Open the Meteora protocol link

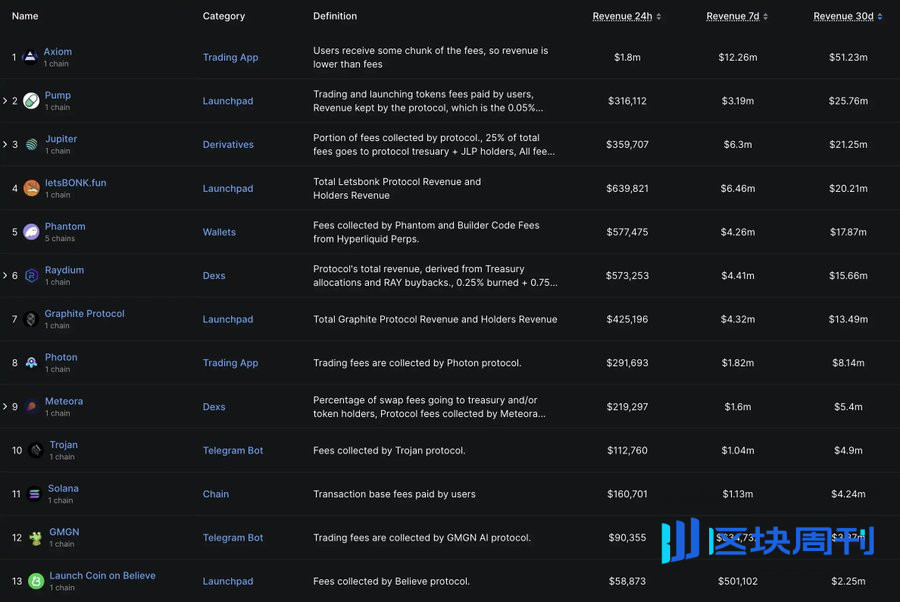(64, 401)
